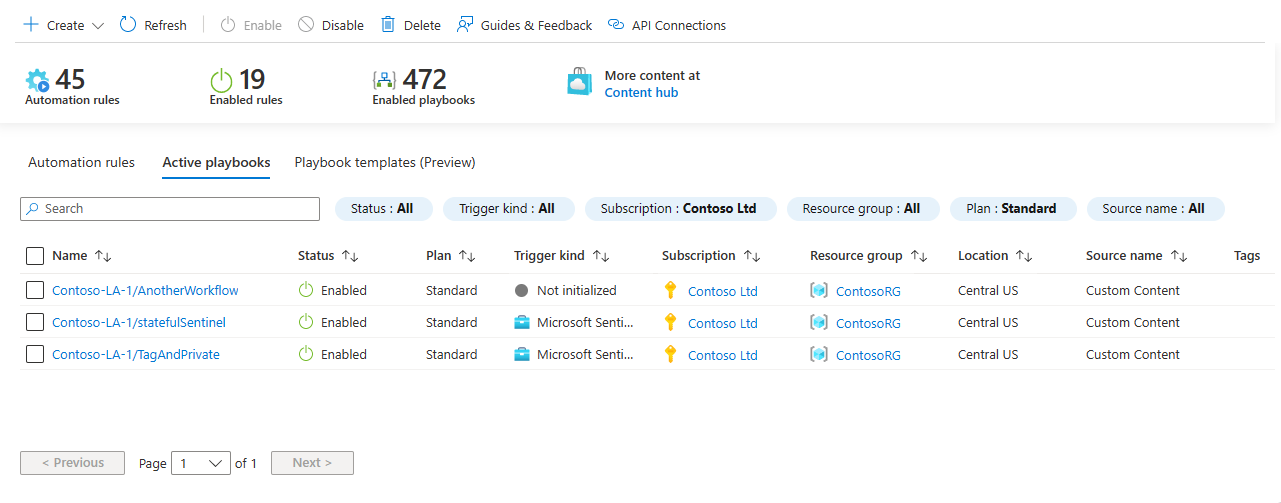1281x503 pixels.
Task: Click the Content hub shopping bag icon
Action: pos(580,83)
